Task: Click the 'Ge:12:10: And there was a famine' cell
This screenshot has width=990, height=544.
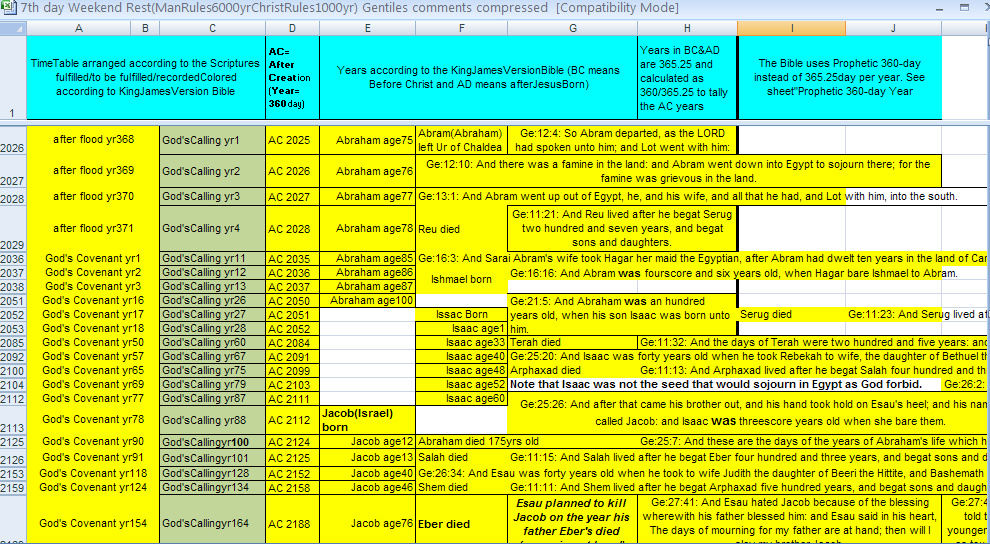Action: (x=678, y=170)
